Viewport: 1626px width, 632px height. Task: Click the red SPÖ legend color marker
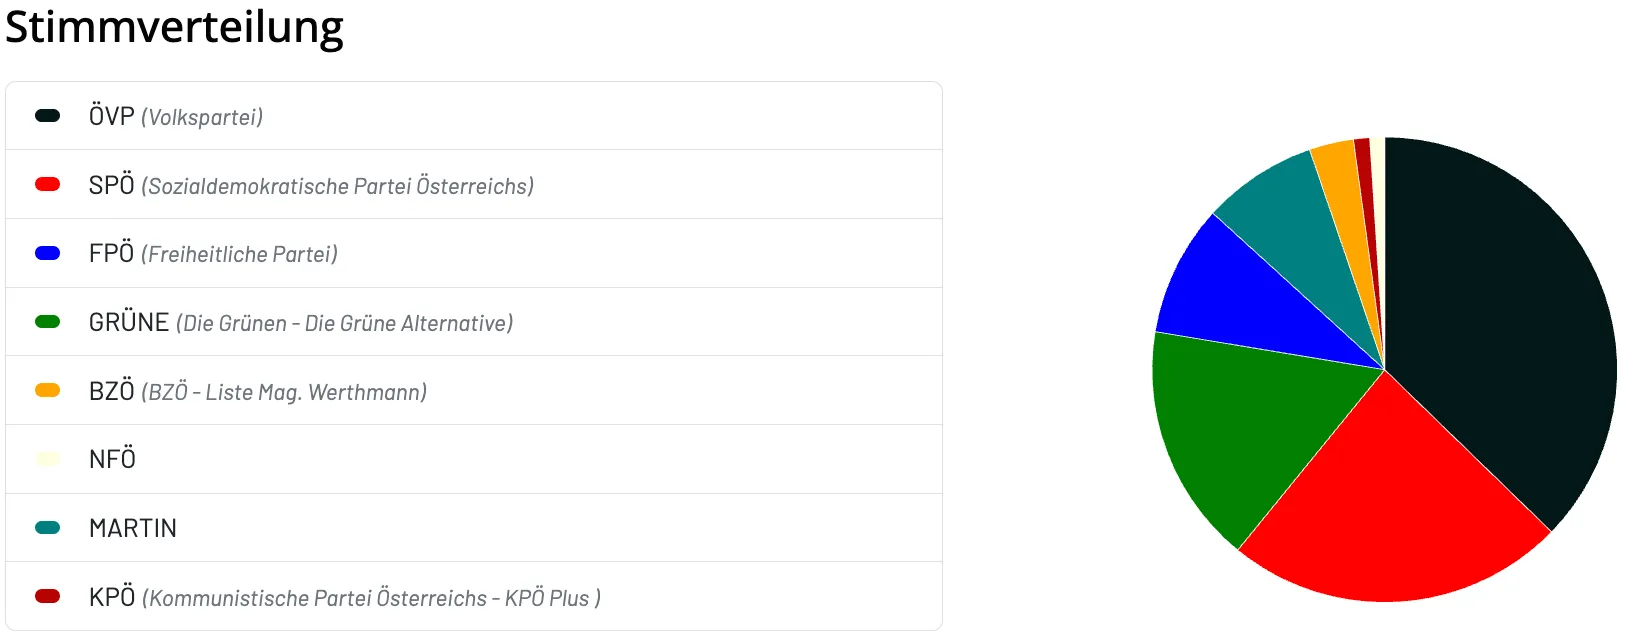point(48,184)
